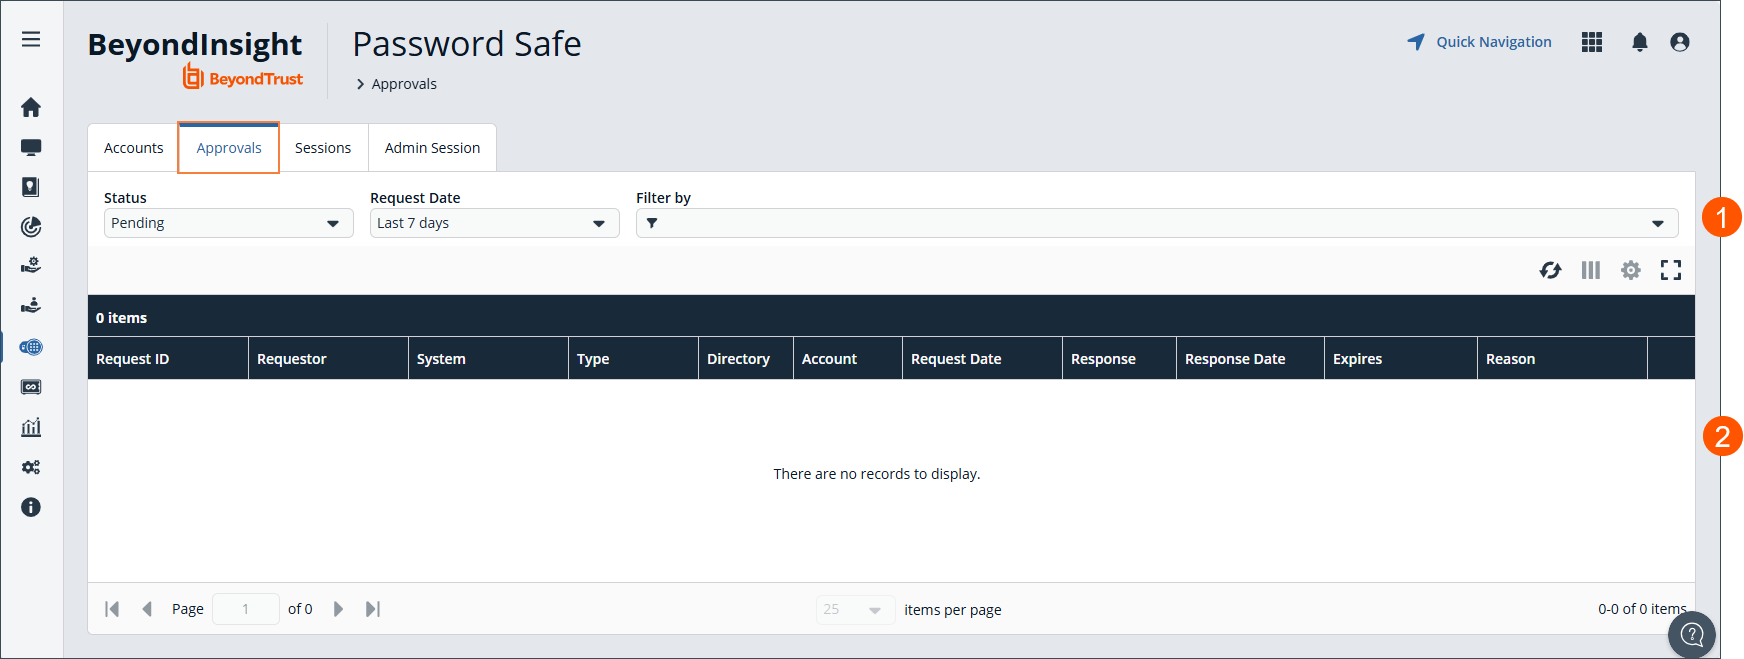Image resolution: width=1744 pixels, height=659 pixels.
Task: Go to previous page
Action: pyautogui.click(x=147, y=609)
